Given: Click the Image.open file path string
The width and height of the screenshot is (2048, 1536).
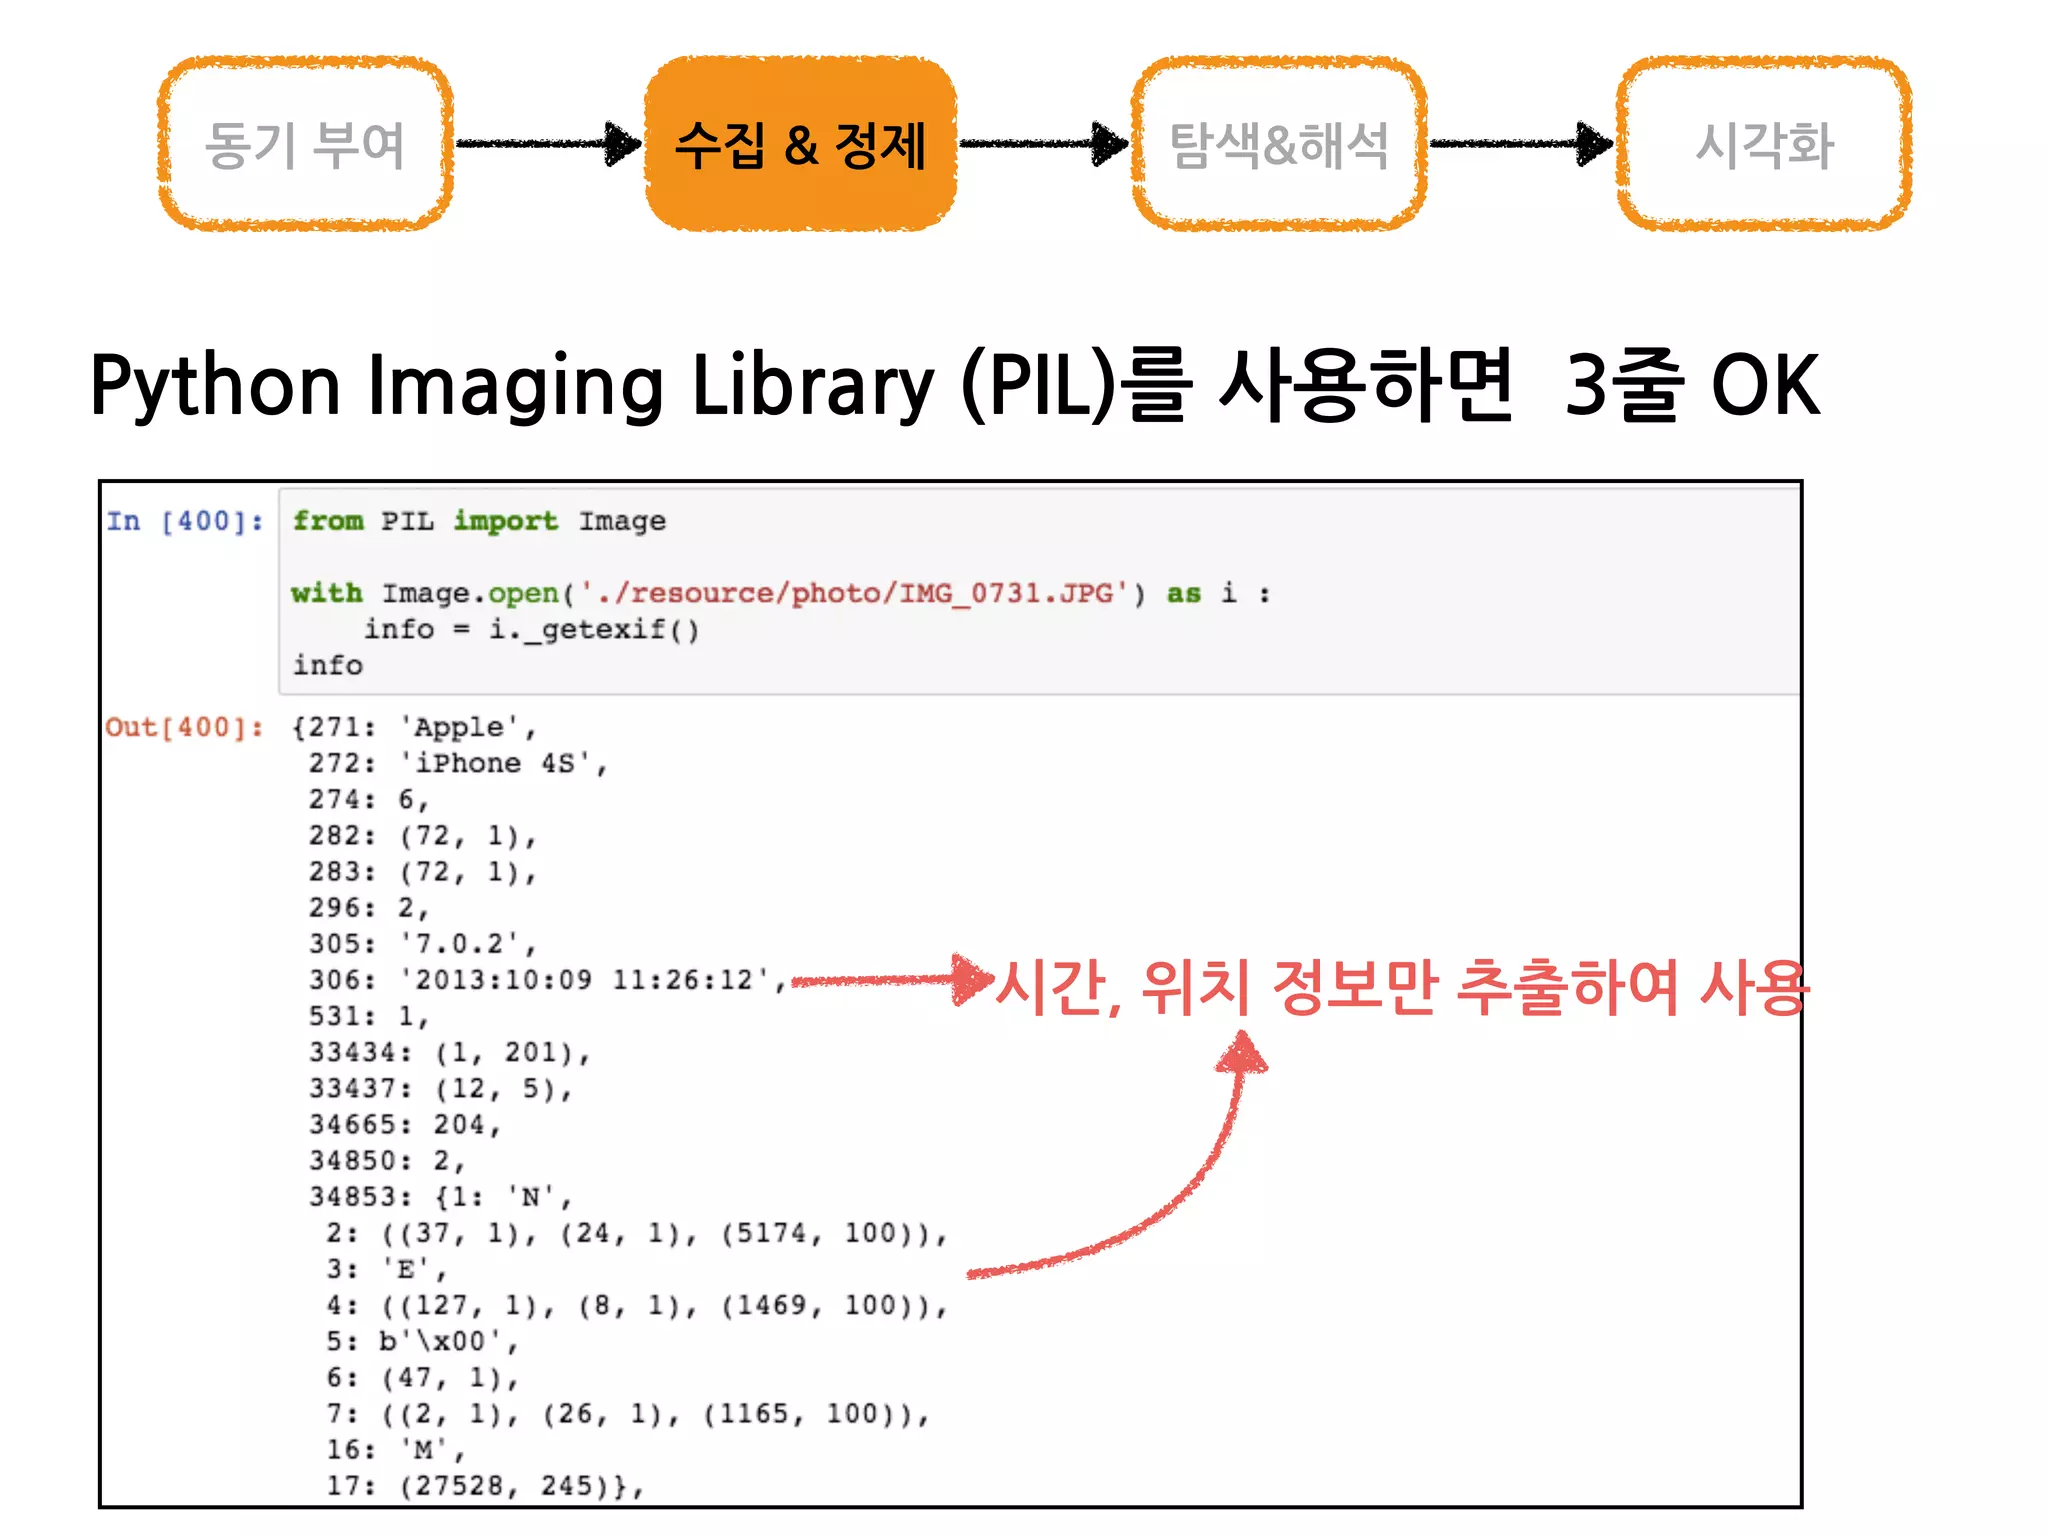Looking at the screenshot, I should [855, 593].
